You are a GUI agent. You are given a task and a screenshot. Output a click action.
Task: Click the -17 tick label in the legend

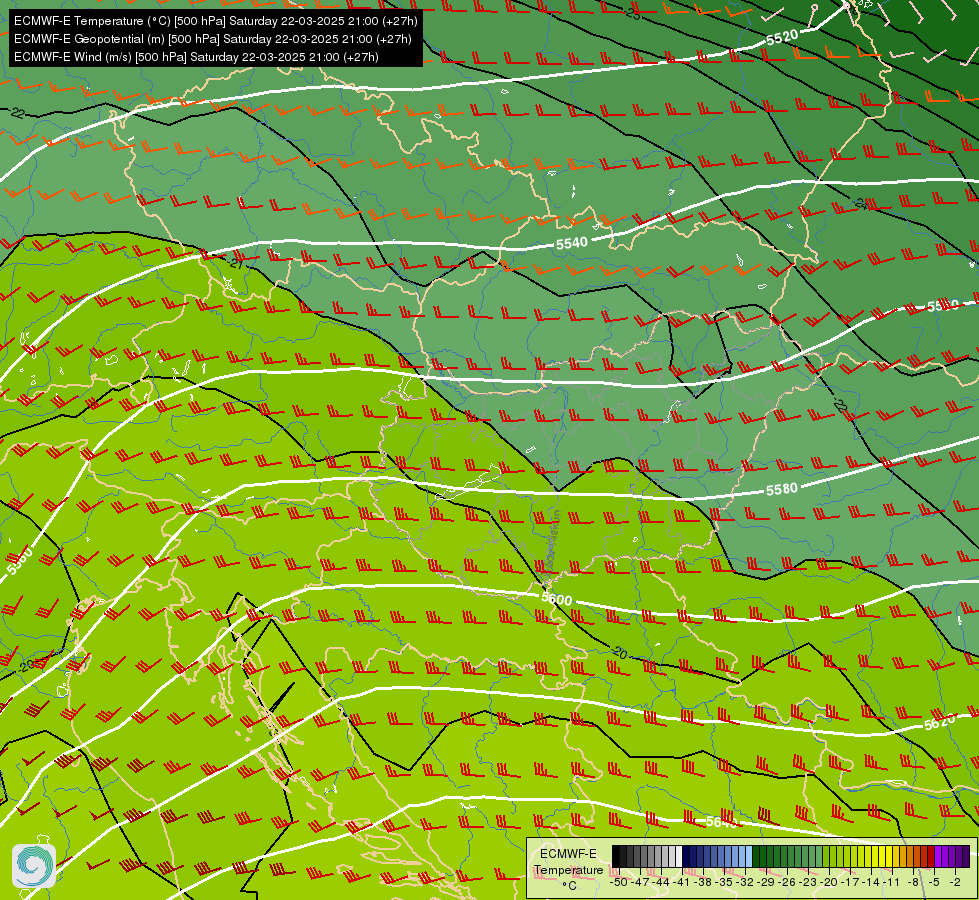850,882
